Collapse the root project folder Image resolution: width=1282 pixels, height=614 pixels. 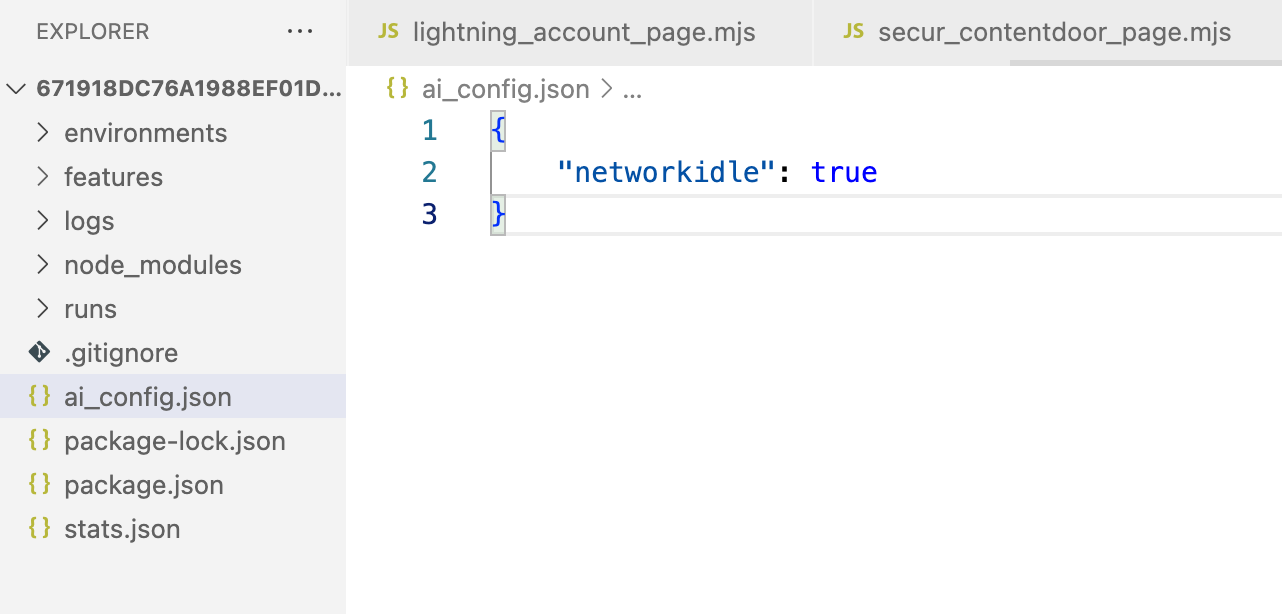[x=16, y=89]
